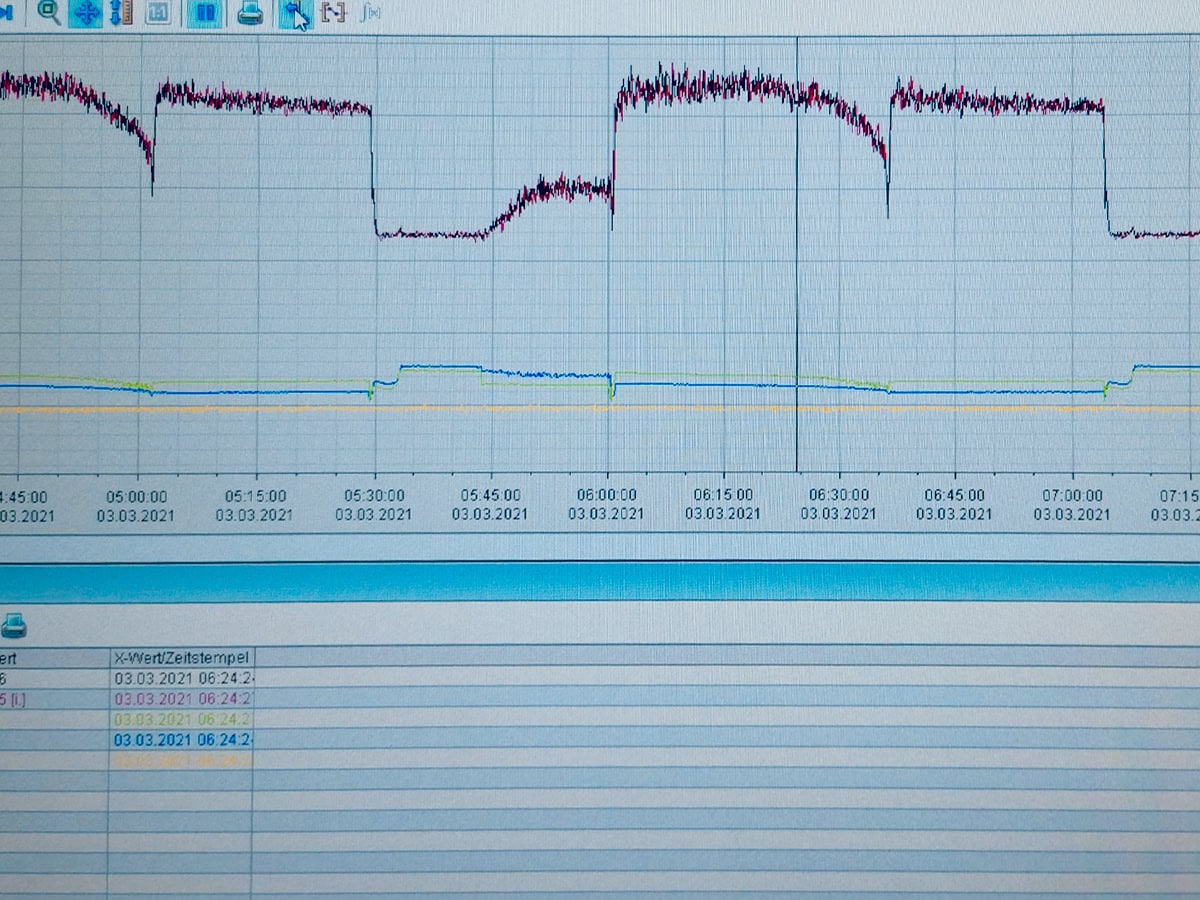Print the trend chart via top toolbar printer
The image size is (1200, 900).
[x=250, y=13]
